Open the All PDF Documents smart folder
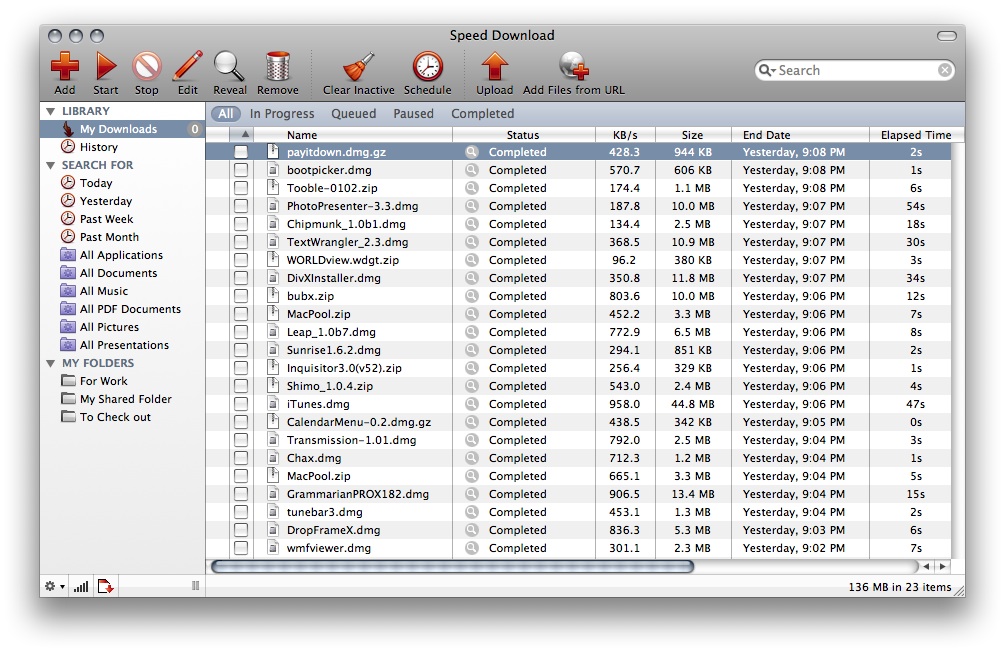 (130, 309)
